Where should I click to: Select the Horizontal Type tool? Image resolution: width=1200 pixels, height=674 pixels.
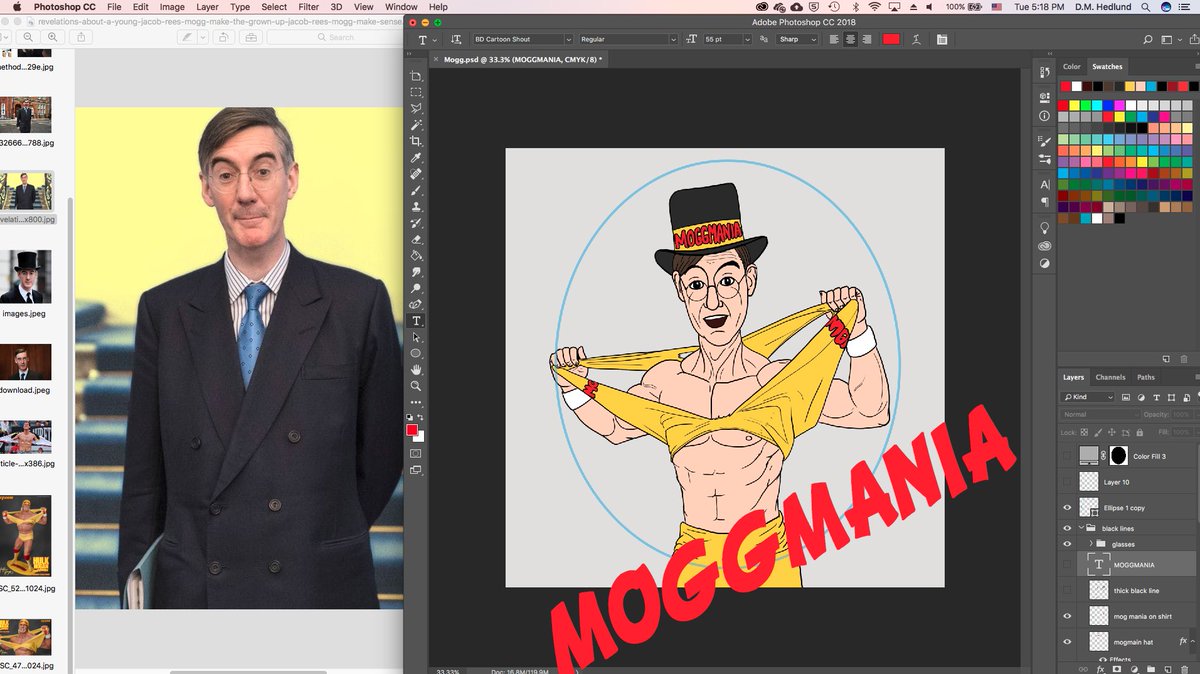pos(416,321)
